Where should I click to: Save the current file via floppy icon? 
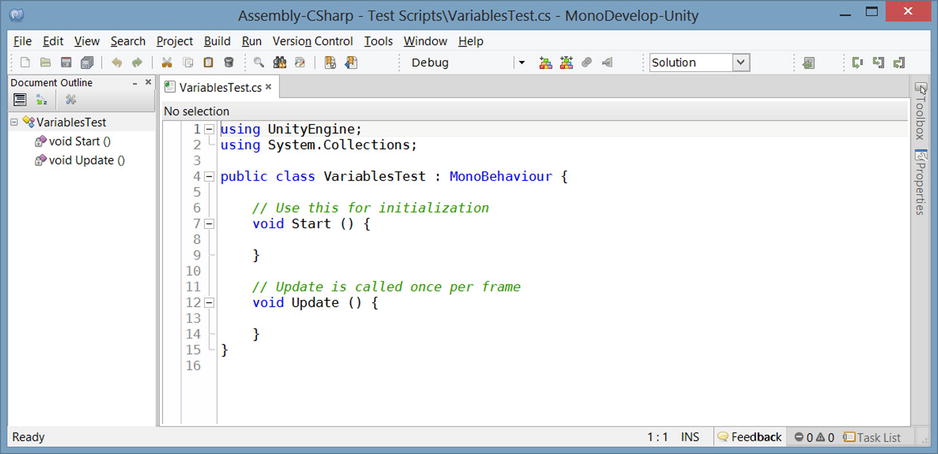pos(66,62)
